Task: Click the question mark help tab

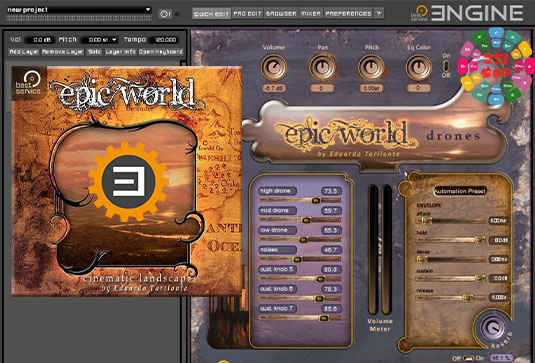Action: (378, 14)
